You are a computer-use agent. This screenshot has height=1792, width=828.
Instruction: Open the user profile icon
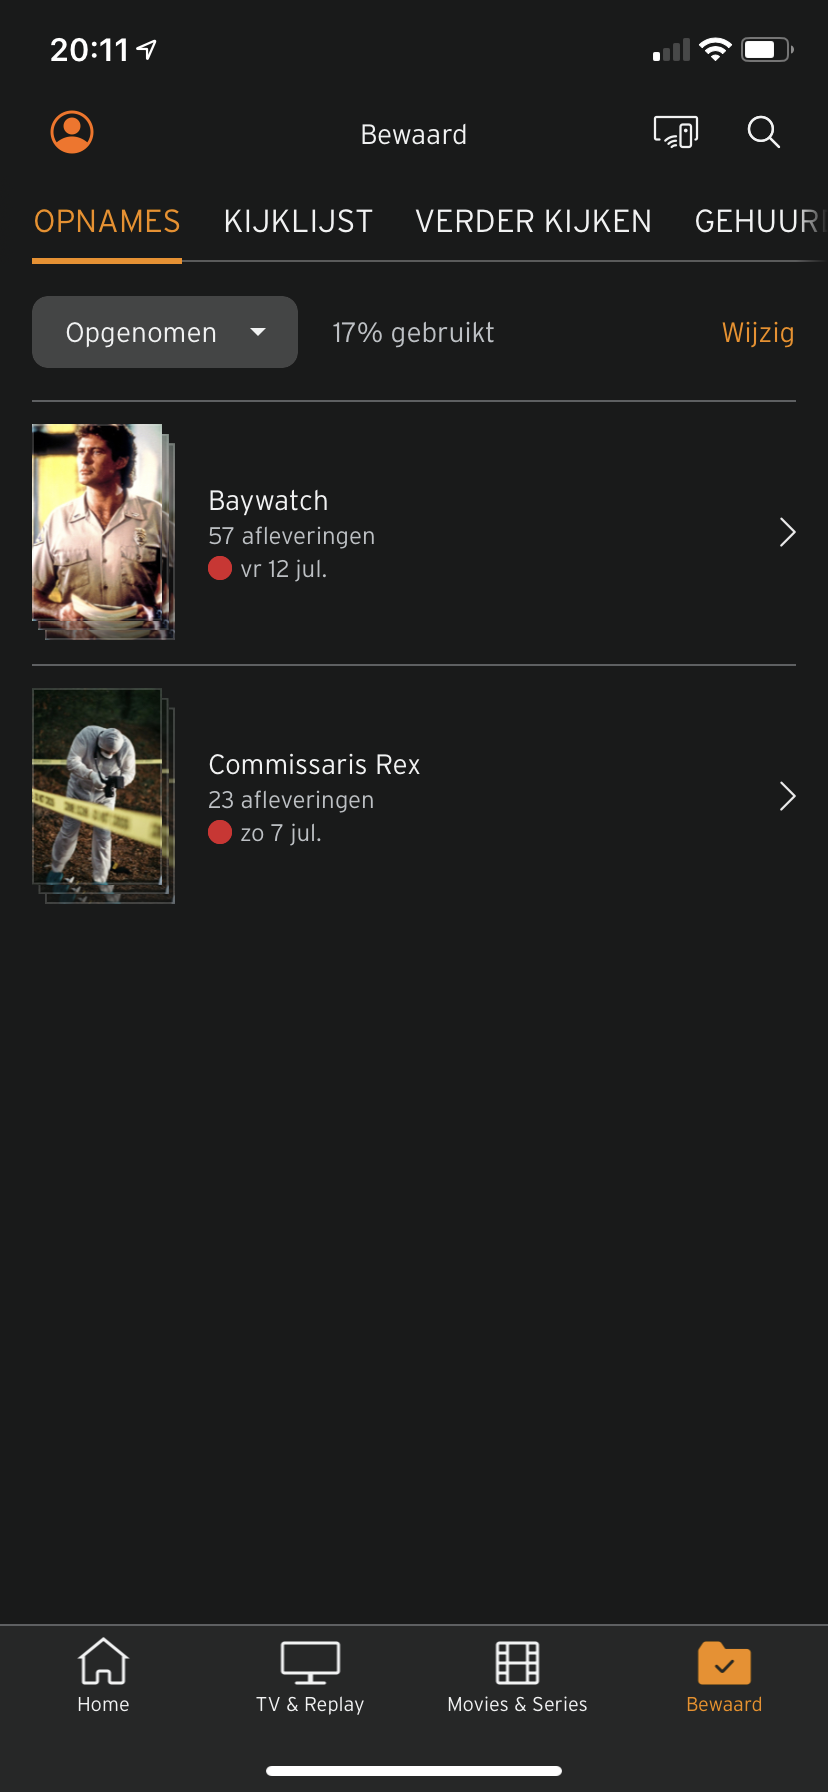tap(72, 132)
